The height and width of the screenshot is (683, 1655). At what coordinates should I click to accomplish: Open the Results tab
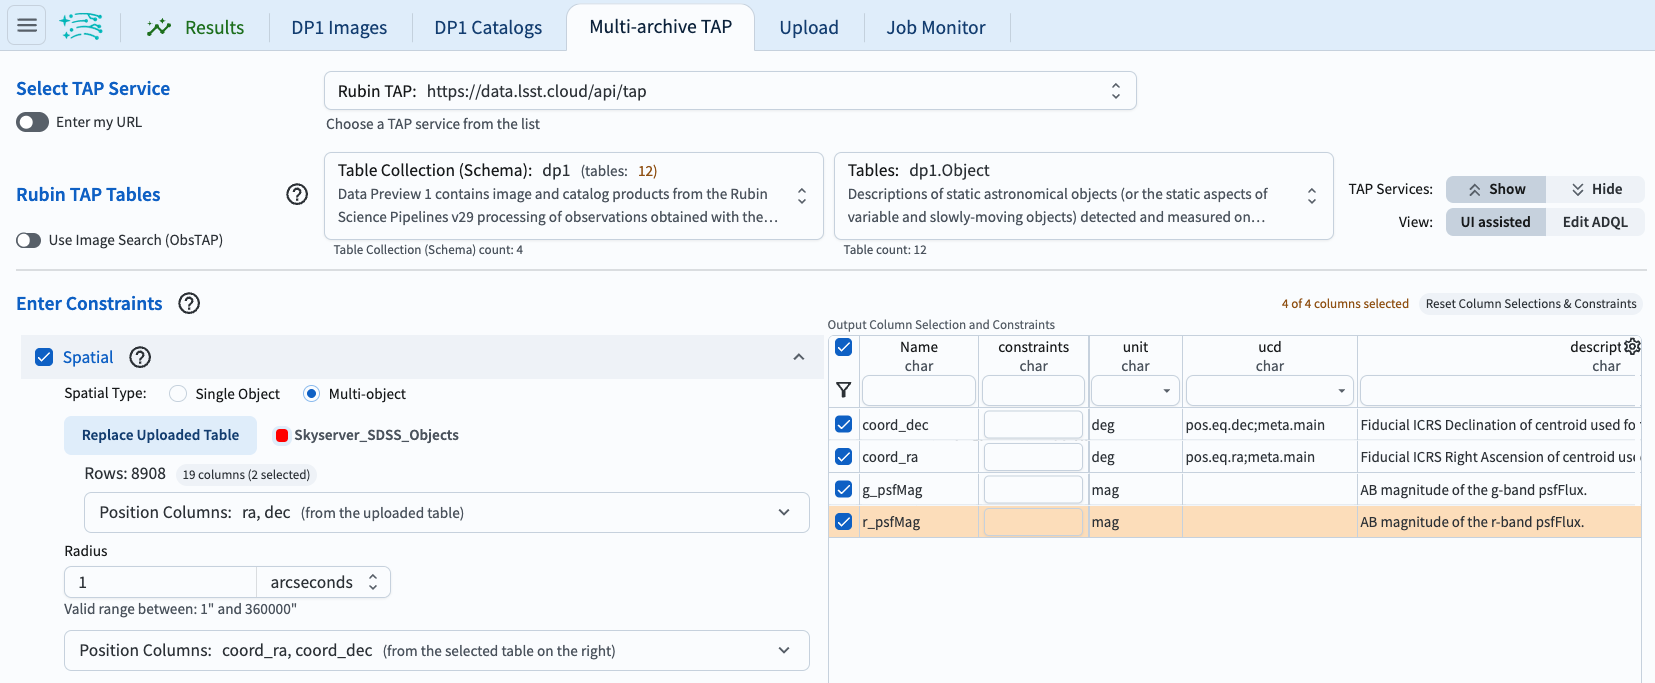(195, 27)
